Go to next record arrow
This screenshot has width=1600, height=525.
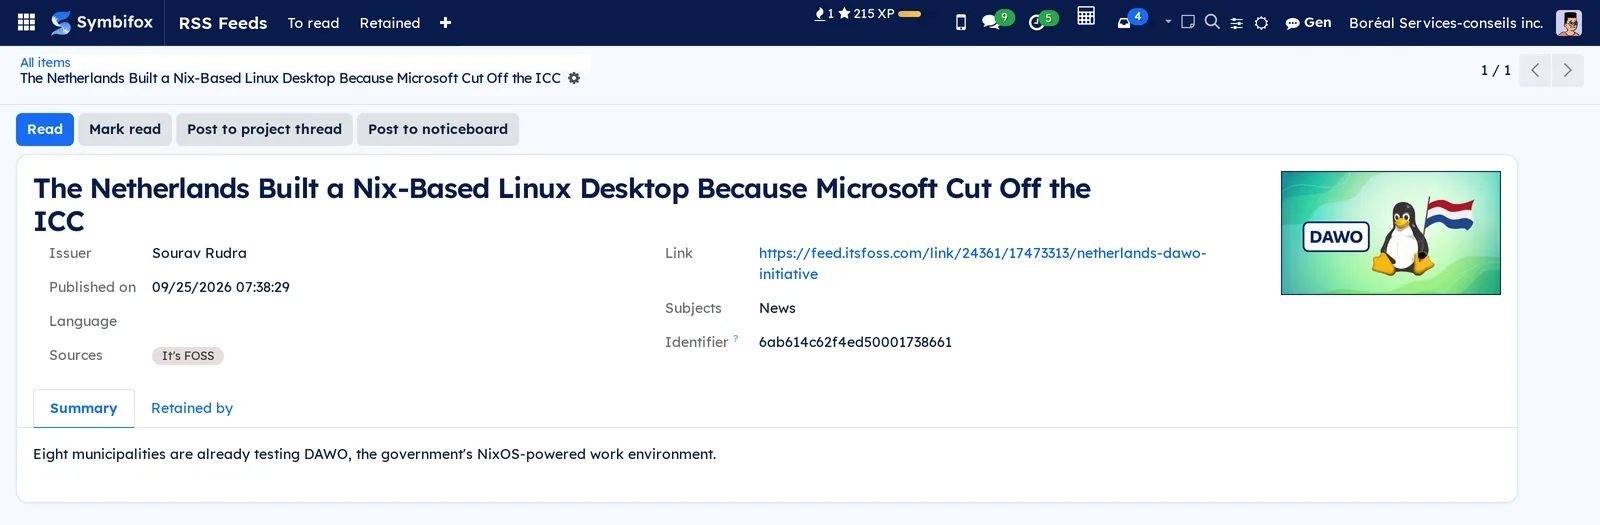[x=1567, y=70]
